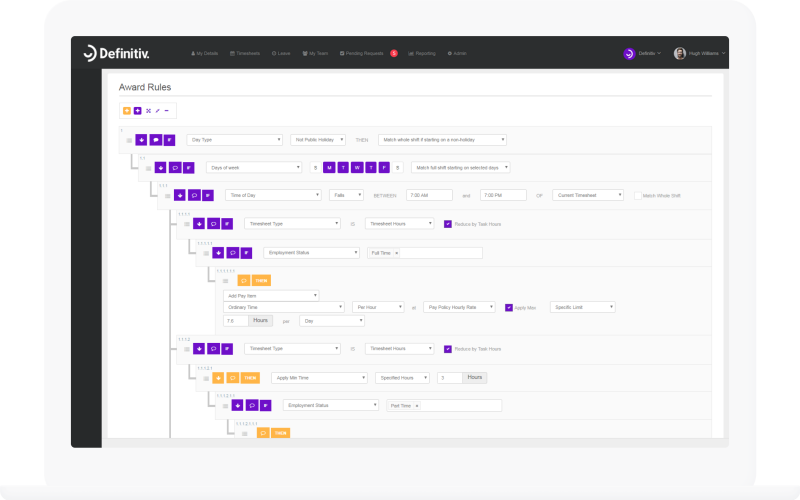
Task: Open the Add Pay Item dropdown
Action: click(271, 296)
